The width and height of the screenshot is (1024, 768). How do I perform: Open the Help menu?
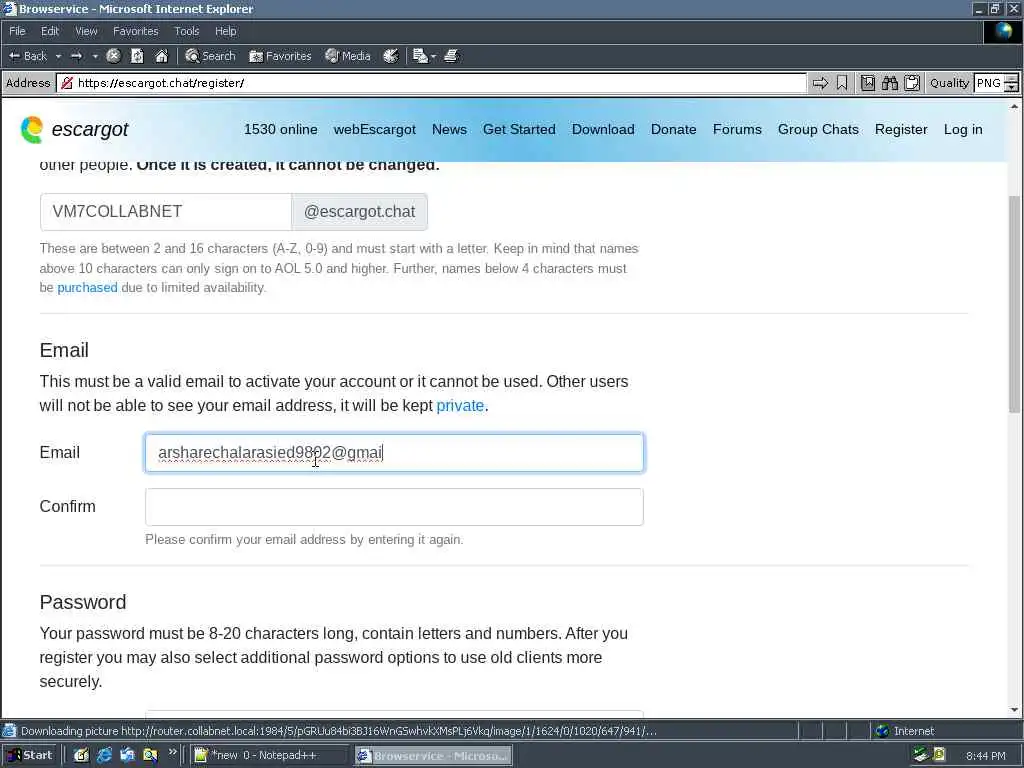pos(225,31)
